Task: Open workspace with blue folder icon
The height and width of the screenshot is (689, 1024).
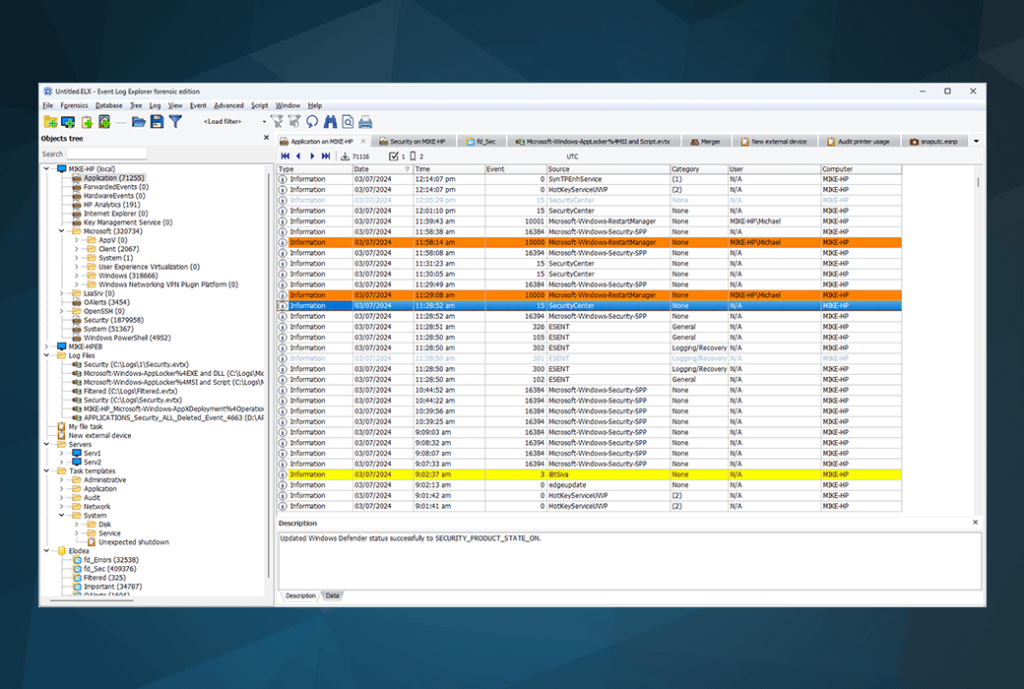Action: point(138,121)
